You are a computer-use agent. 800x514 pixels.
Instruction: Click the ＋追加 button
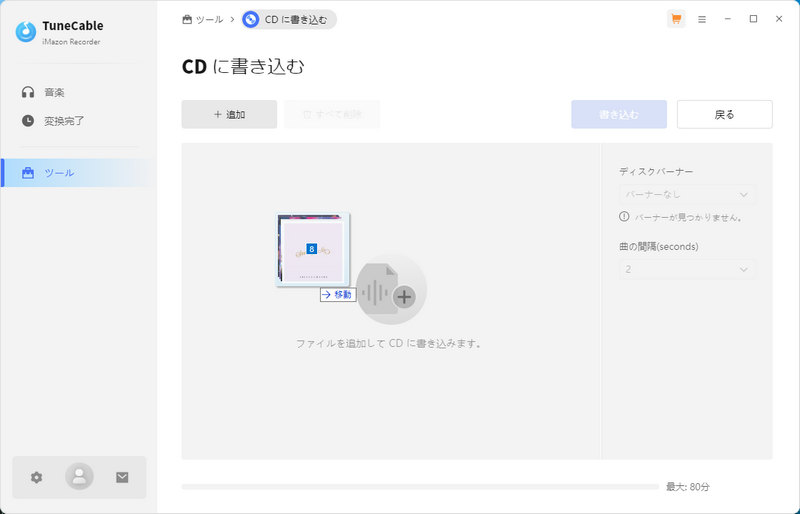(229, 114)
